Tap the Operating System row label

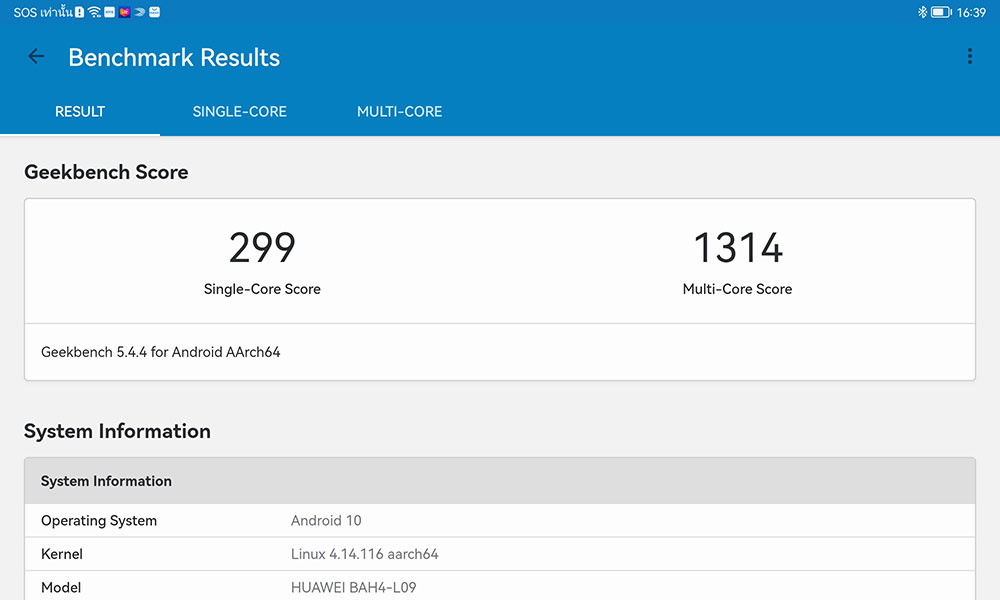click(99, 520)
